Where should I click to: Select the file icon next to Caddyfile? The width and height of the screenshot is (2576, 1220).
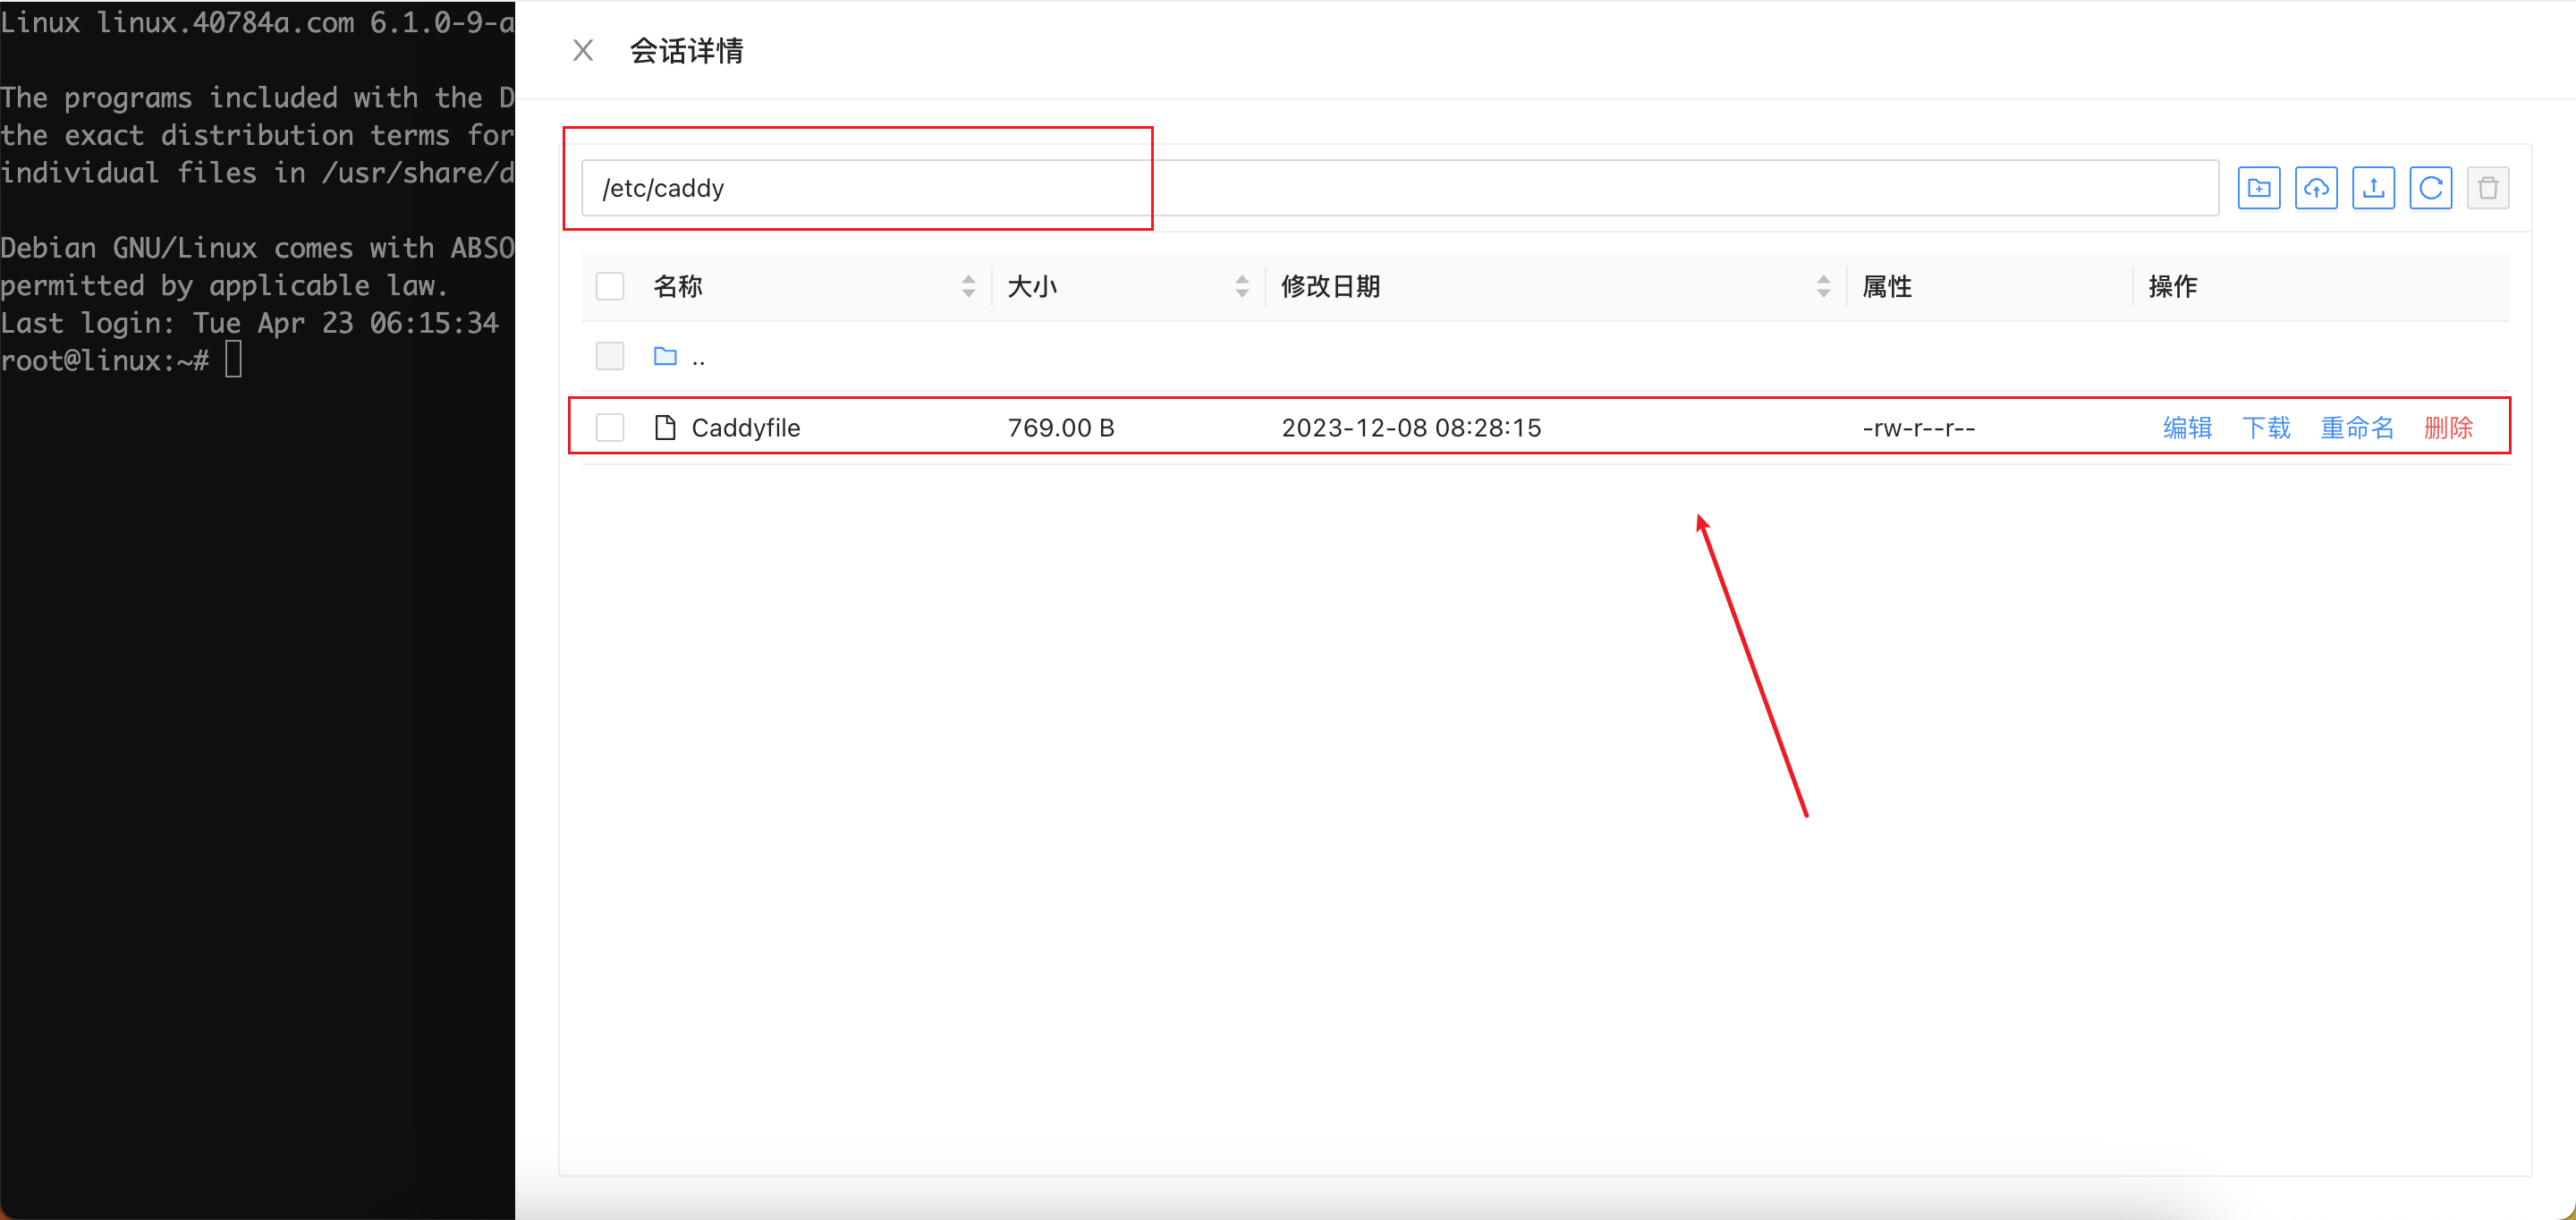[x=664, y=427]
